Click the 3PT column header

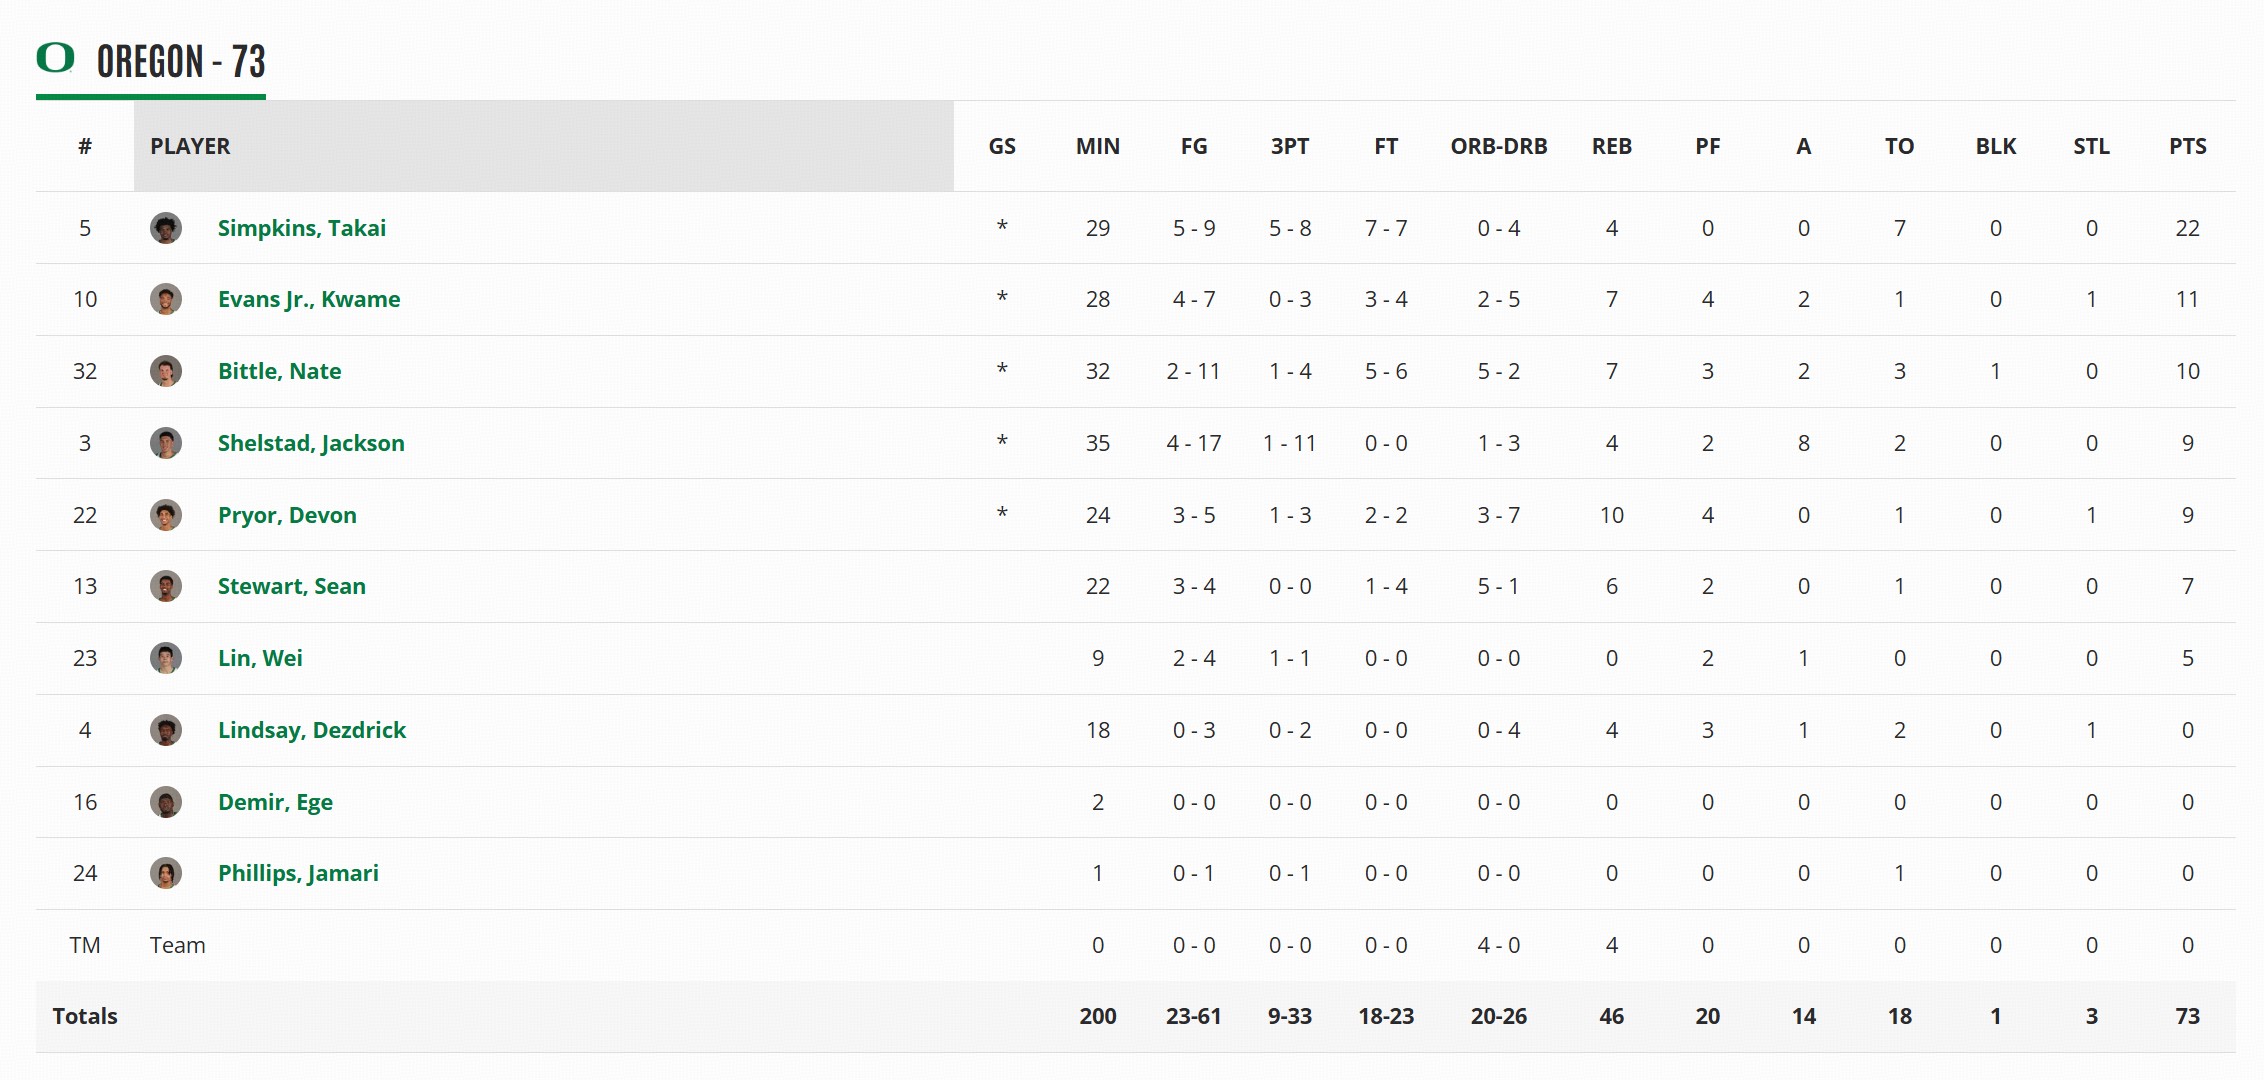1289,146
